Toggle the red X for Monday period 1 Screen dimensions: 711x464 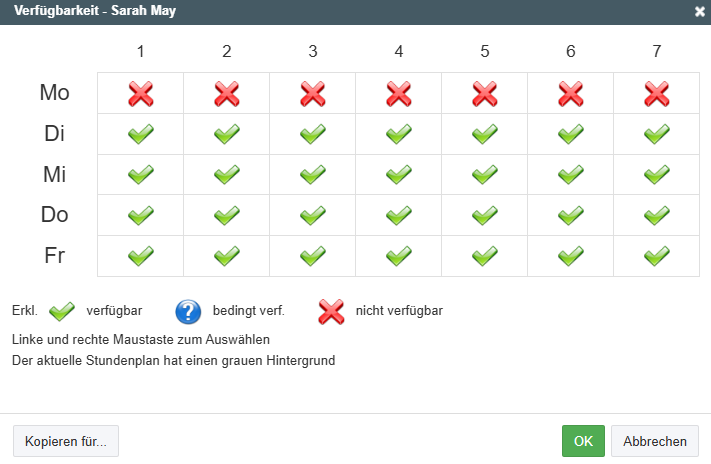[141, 93]
